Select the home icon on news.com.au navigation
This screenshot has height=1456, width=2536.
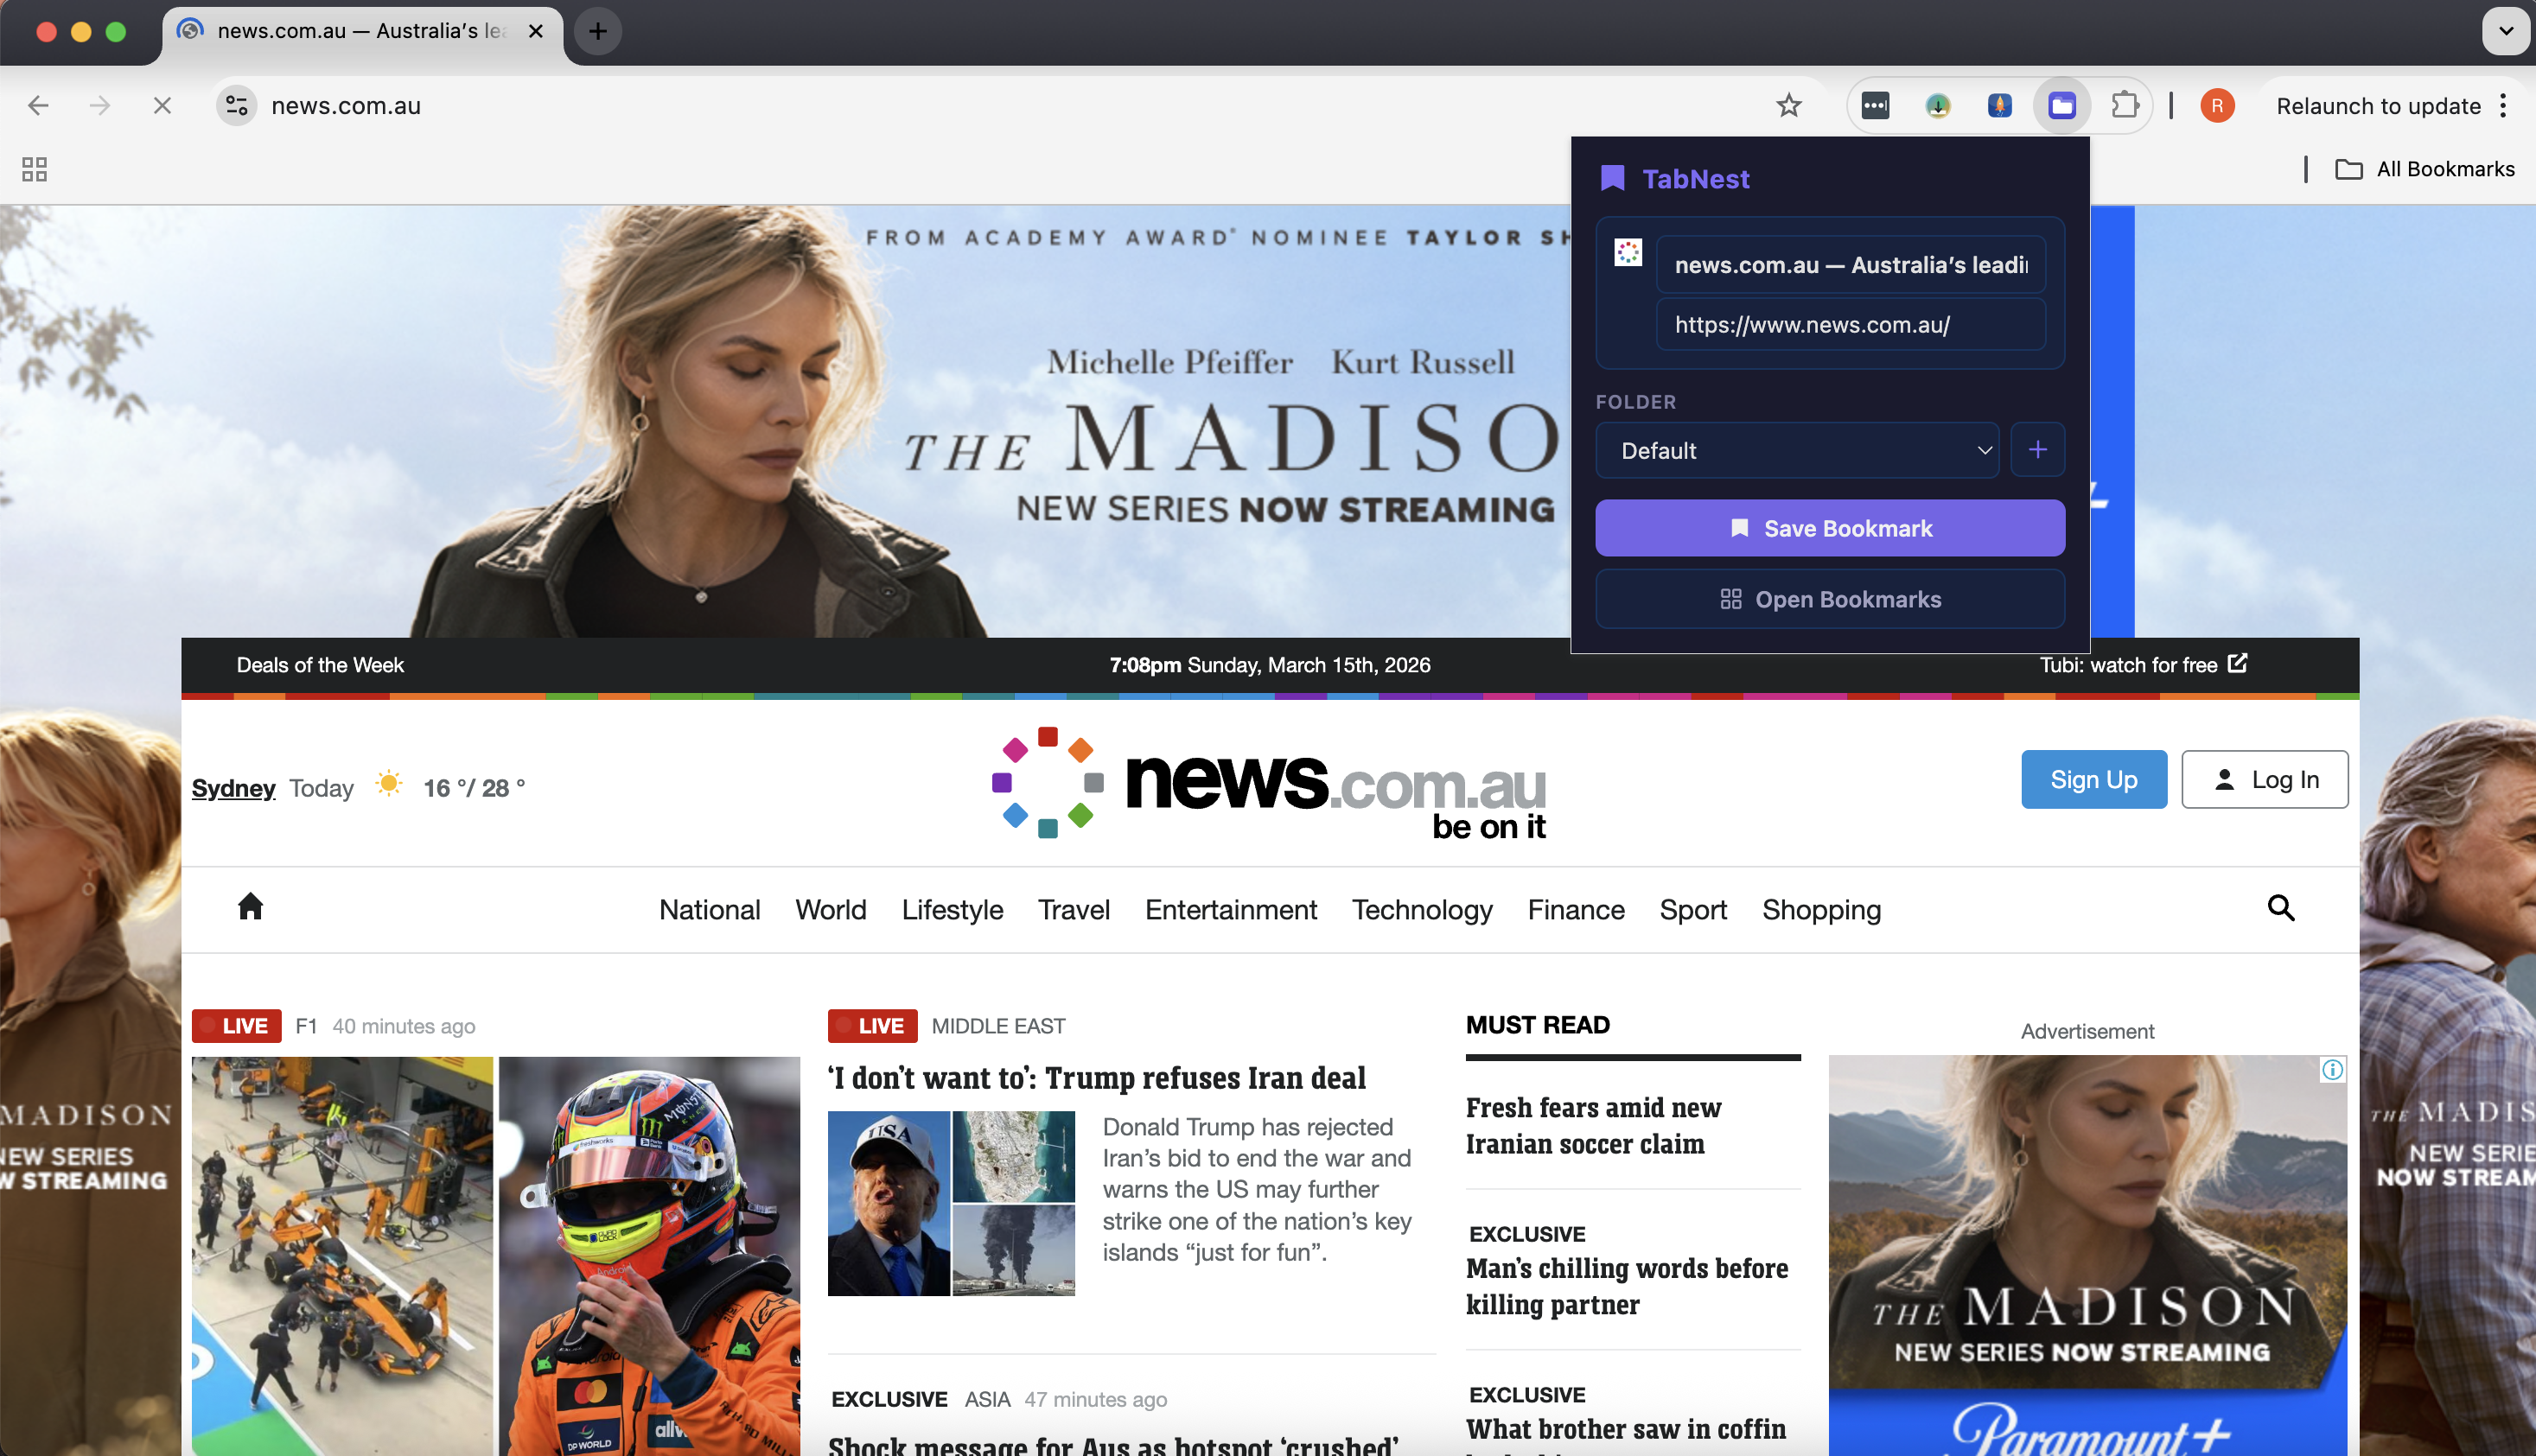point(250,908)
